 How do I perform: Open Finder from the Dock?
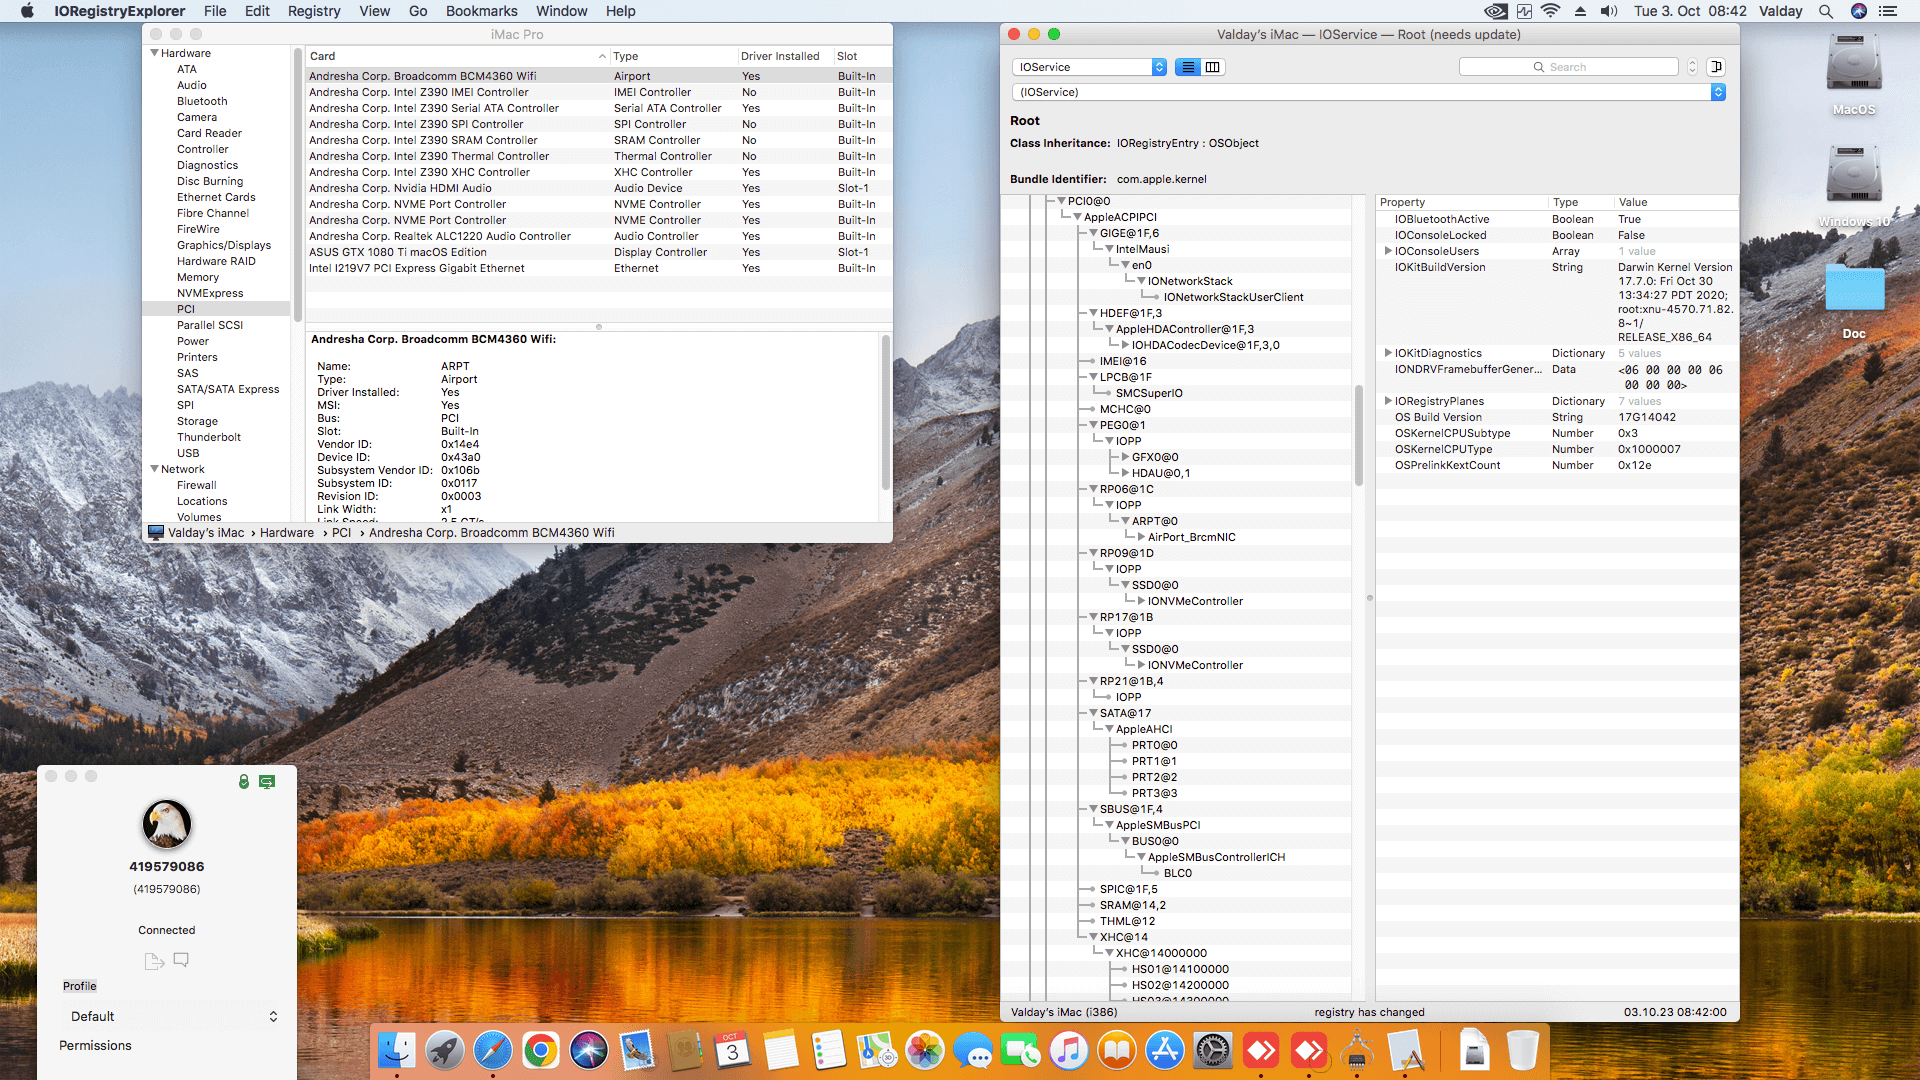pos(397,1051)
